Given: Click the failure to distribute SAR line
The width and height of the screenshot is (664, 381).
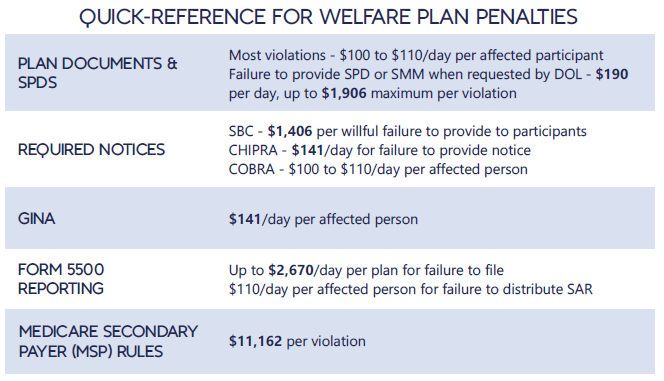Looking at the screenshot, I should pos(410,289).
